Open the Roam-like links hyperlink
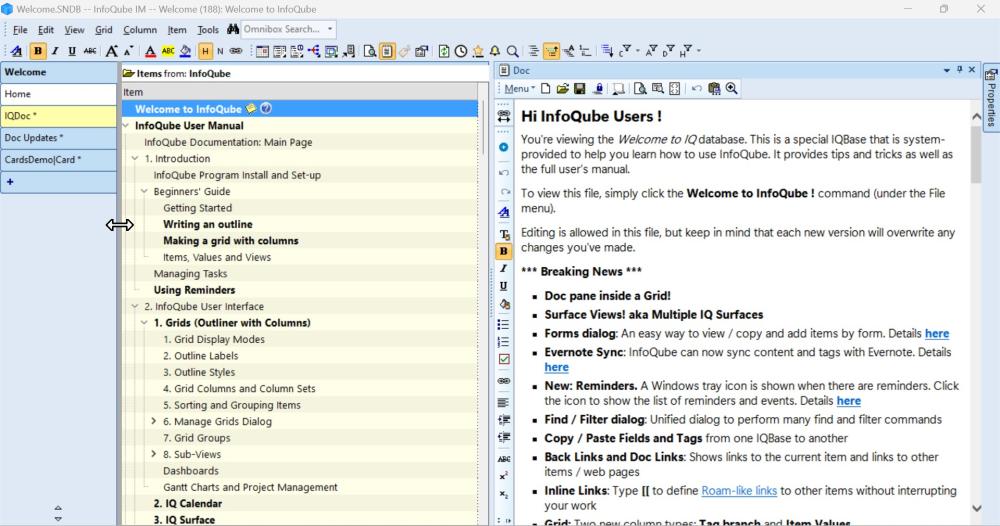Screen dimensions: 1000x526 [739, 491]
